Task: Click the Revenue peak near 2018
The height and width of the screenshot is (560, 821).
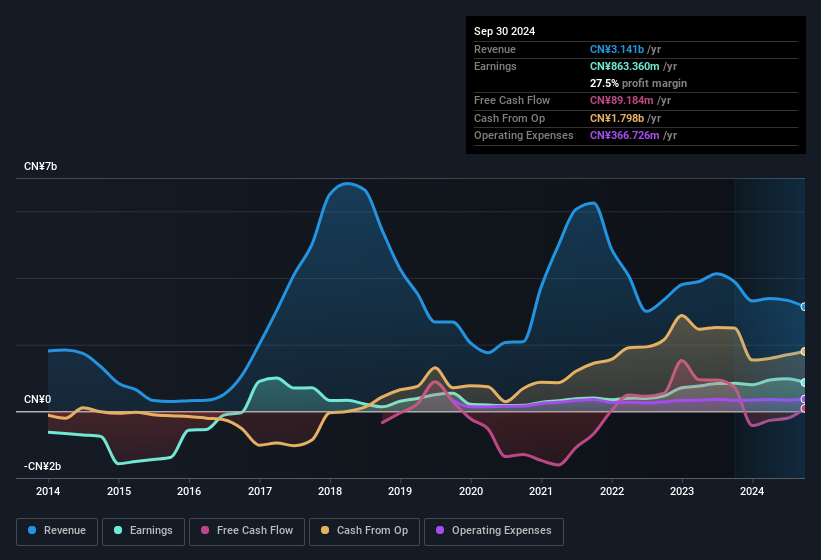Action: click(x=347, y=183)
